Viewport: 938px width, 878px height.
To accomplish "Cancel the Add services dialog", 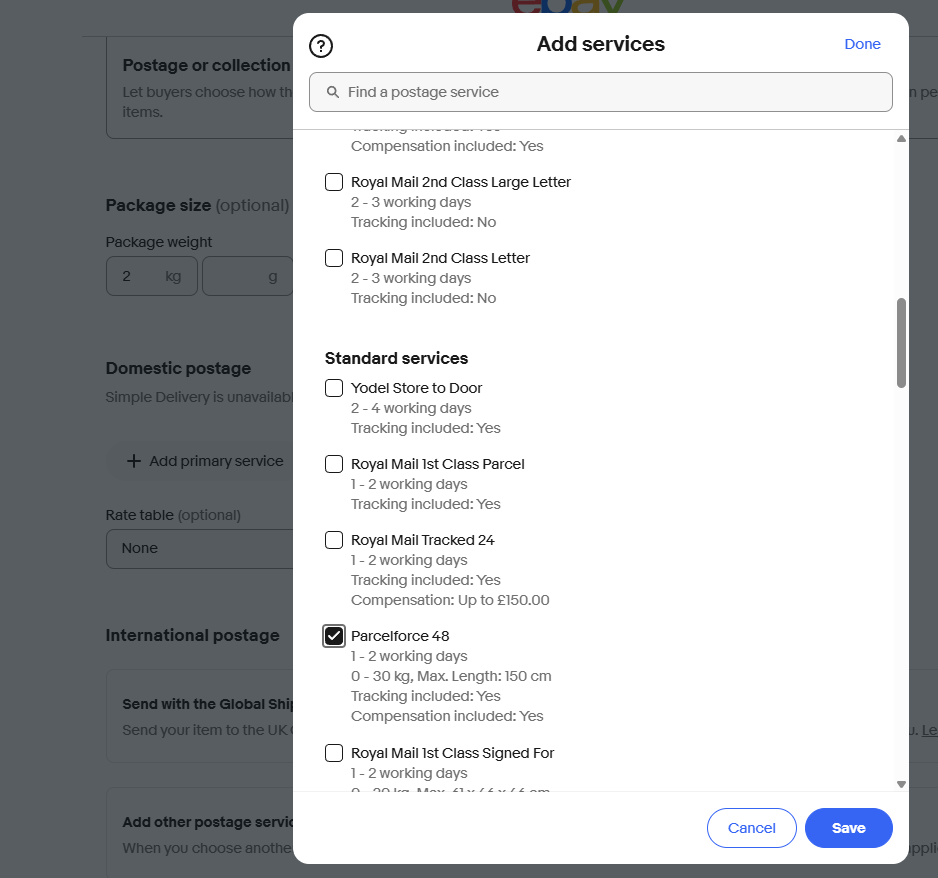I will [751, 828].
